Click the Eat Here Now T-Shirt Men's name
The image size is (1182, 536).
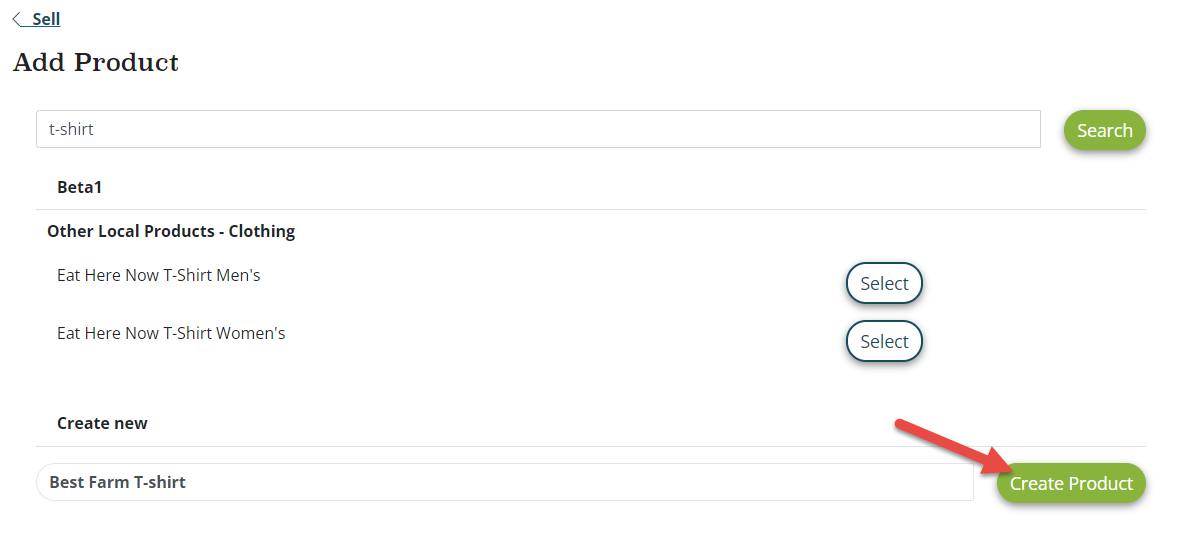[159, 275]
